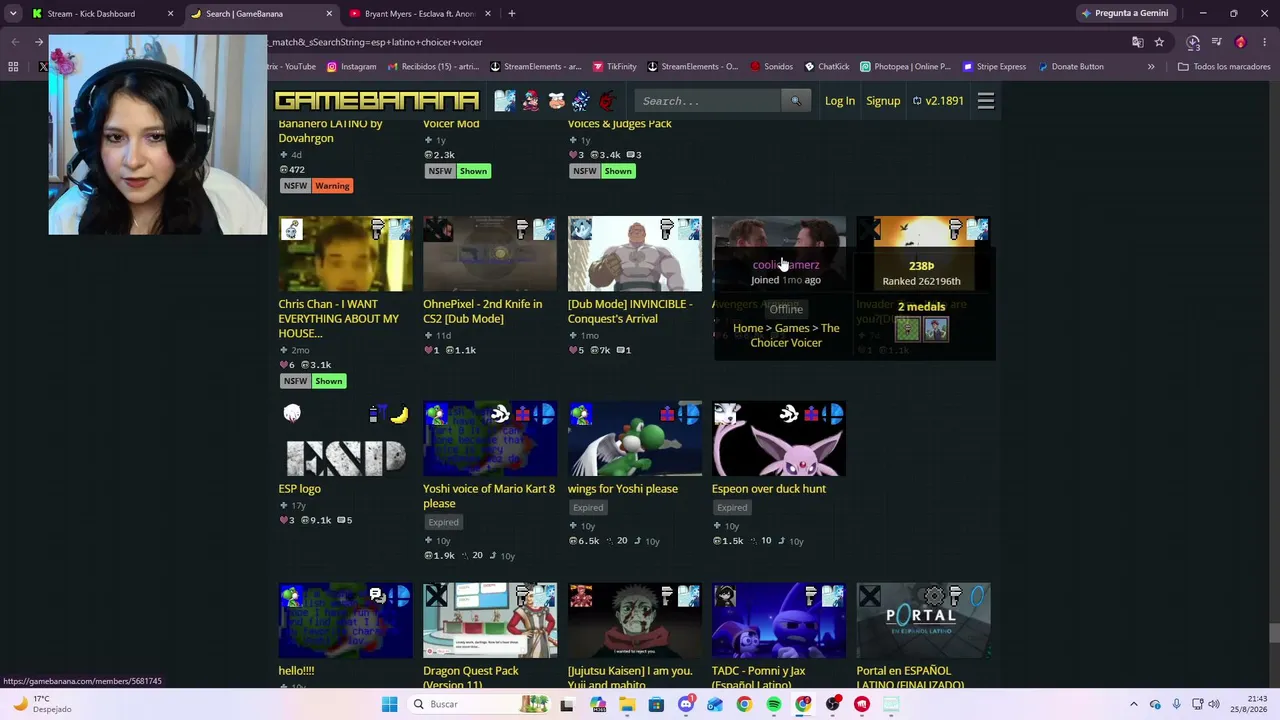
Task: Open Chris Chan mod thumbnail
Action: 345,254
